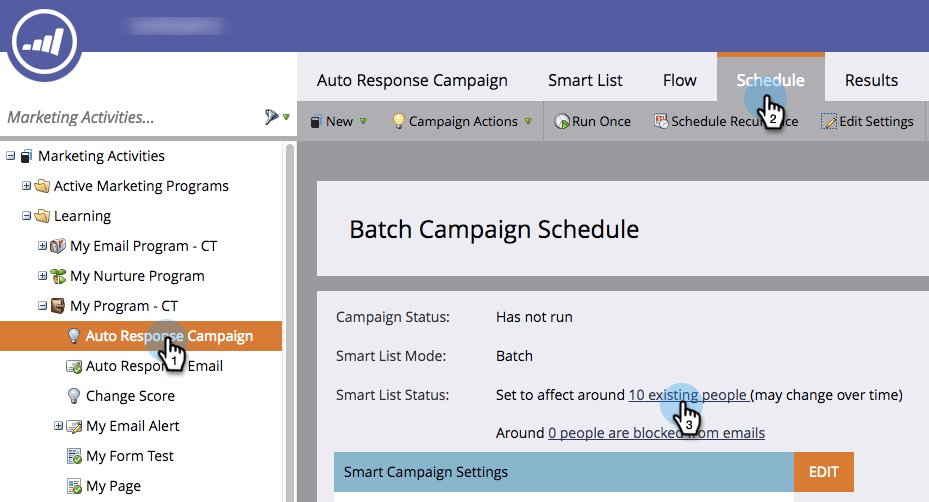Open the 0 people are blocked link

[x=656, y=433]
